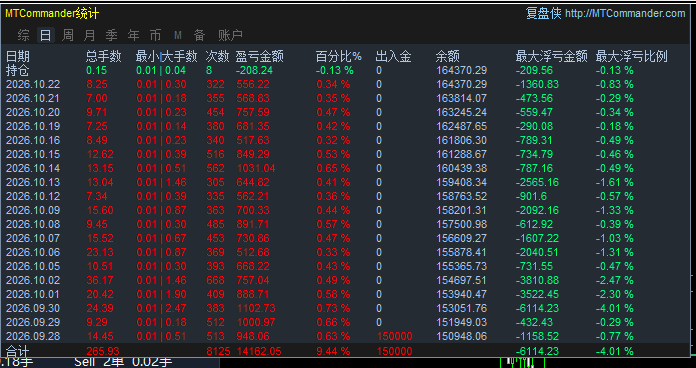696x368 pixels.
Task: Select the 2026.10.05 date row
Action: pyautogui.click(x=32, y=266)
